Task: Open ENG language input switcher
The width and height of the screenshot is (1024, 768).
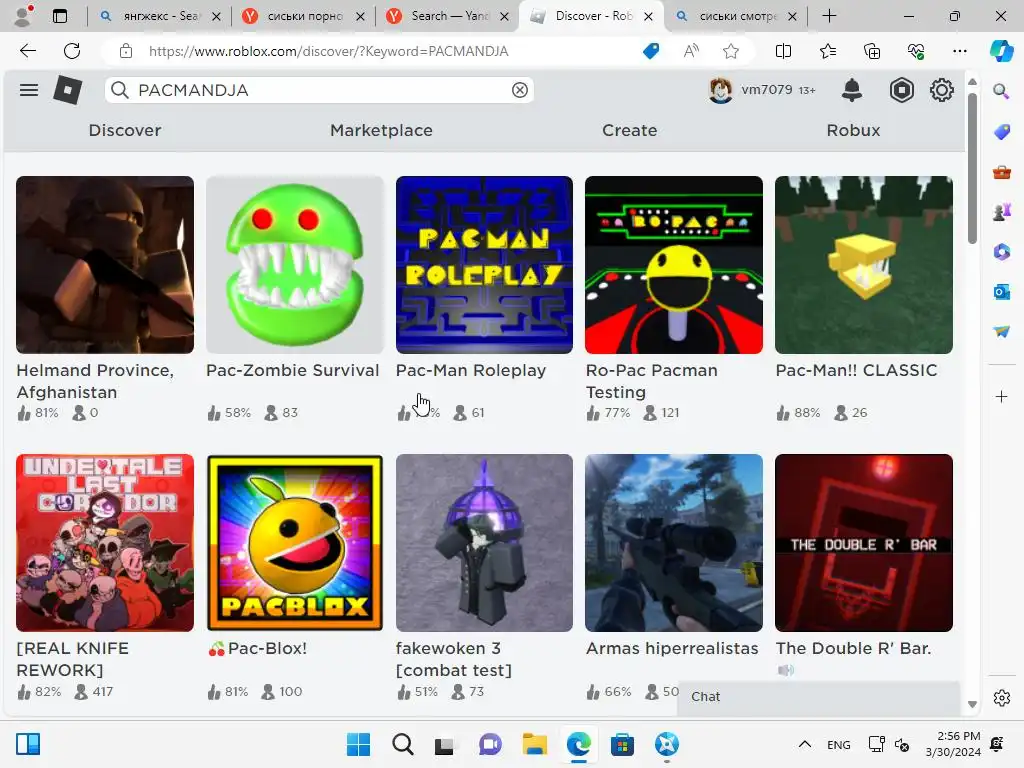Action: pos(839,744)
